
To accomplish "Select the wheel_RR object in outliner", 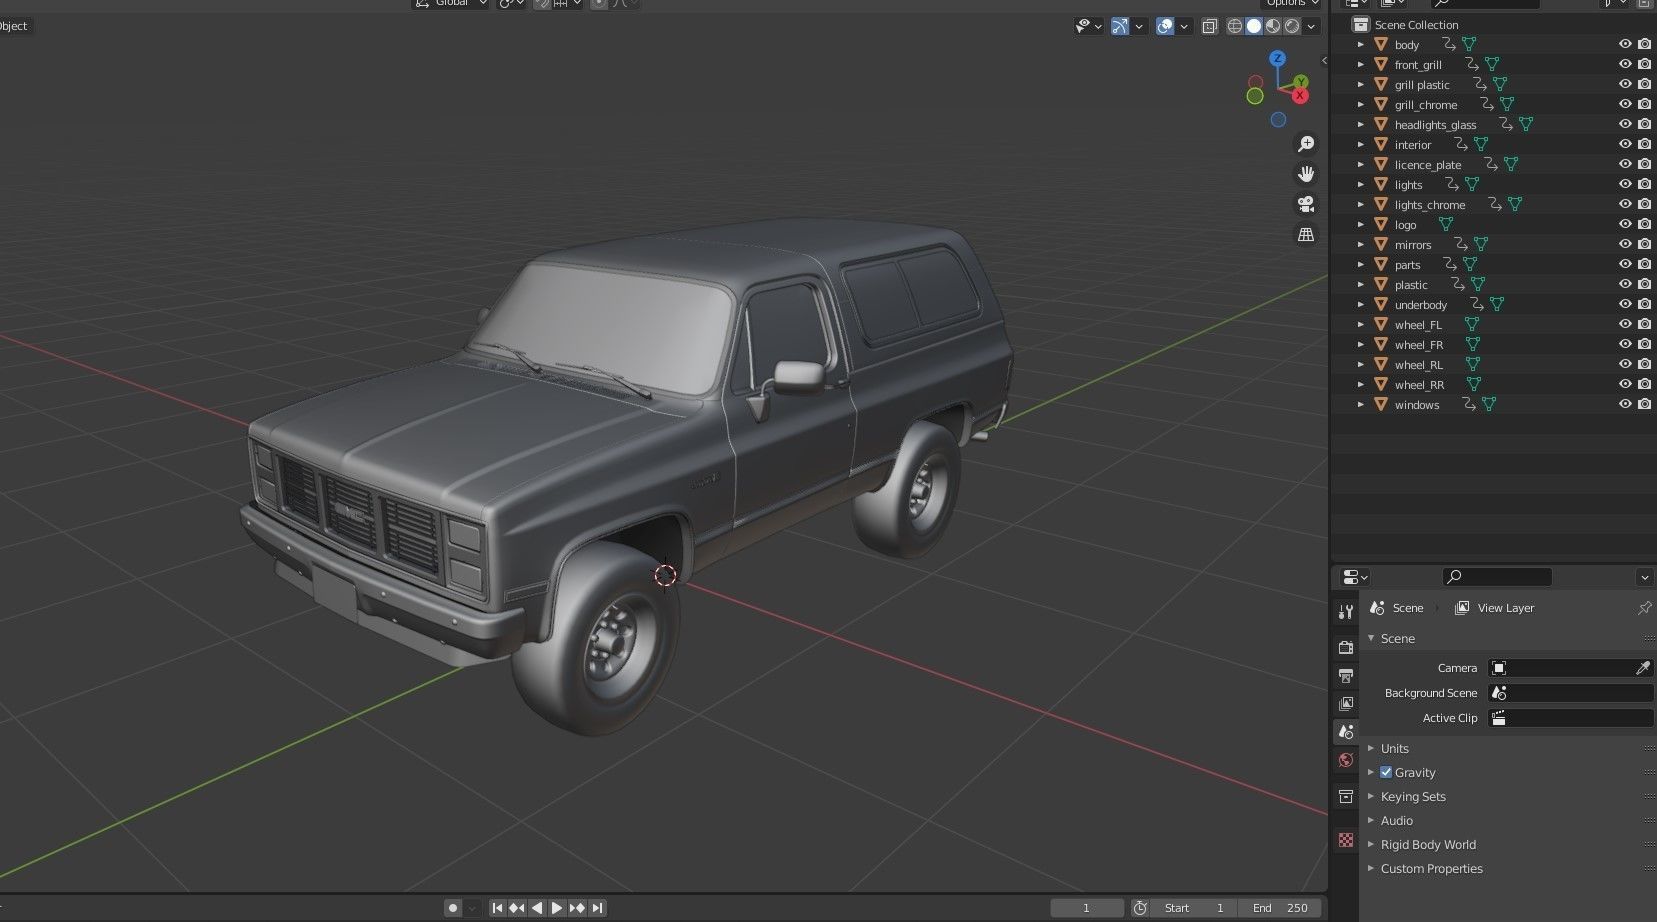I will (x=1419, y=385).
